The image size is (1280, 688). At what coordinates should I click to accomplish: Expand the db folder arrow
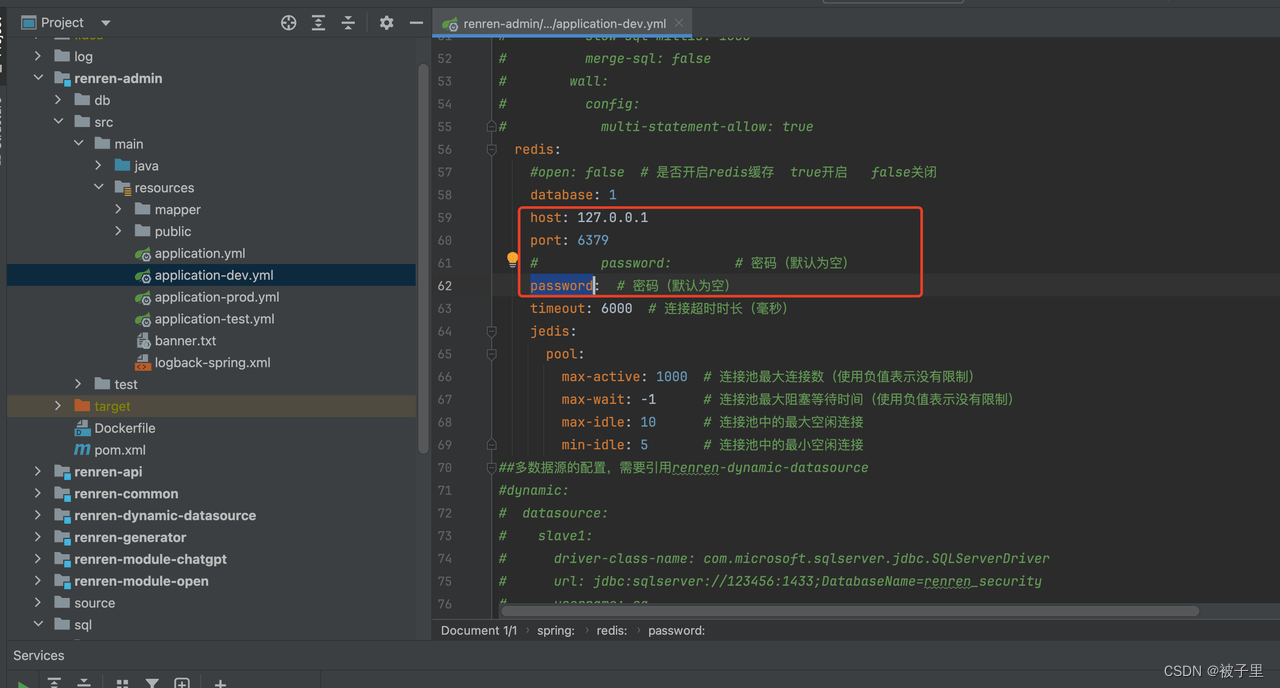[x=58, y=100]
